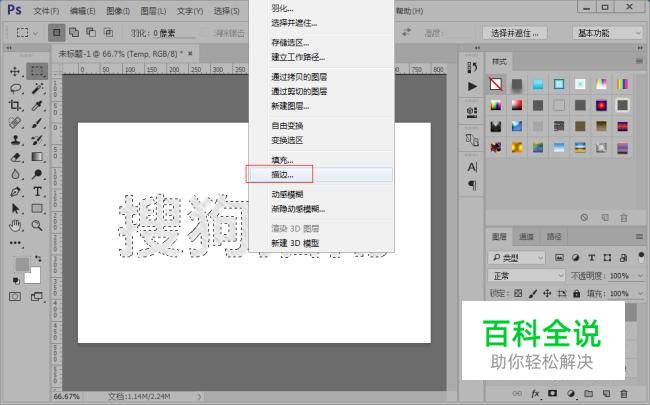Viewport: 650px width, 405px height.
Task: Choose Layer Via Copy menu entry
Action: coord(320,77)
